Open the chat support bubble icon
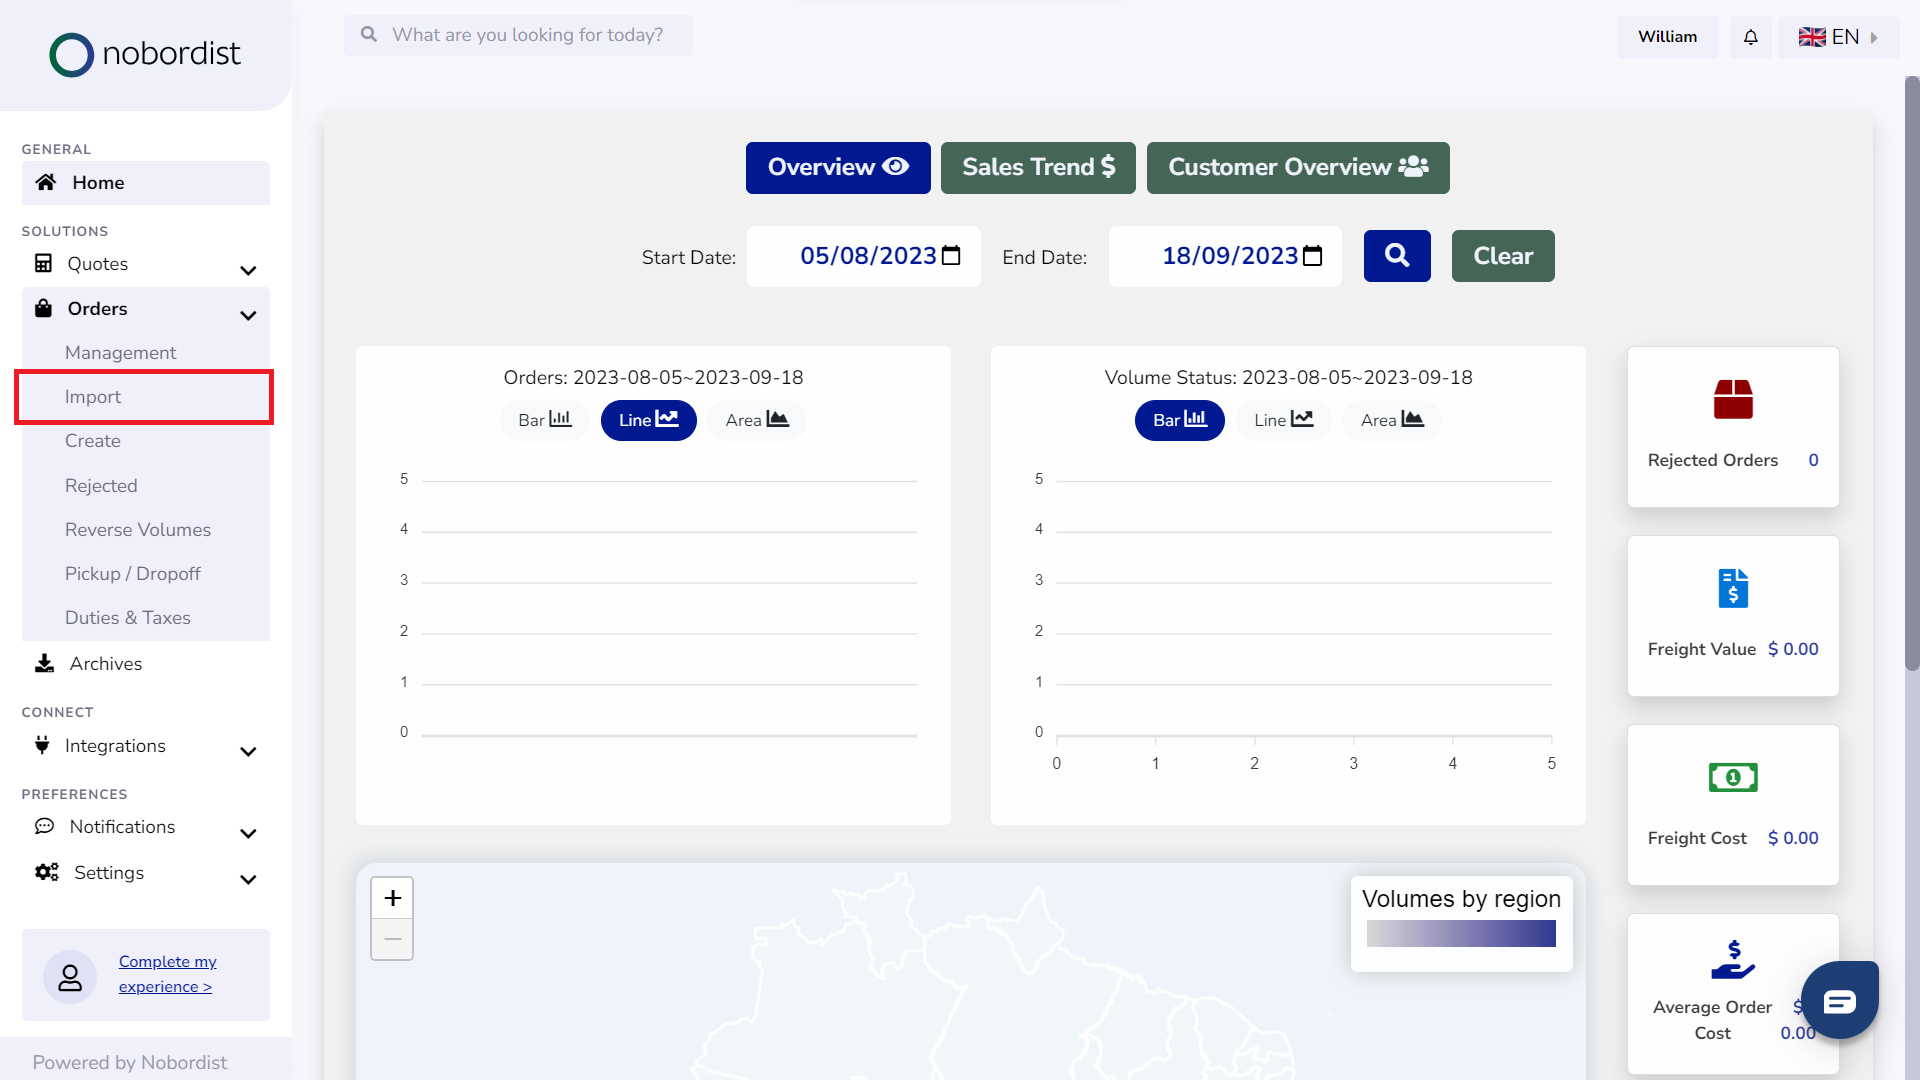The image size is (1920, 1080). tap(1839, 1000)
